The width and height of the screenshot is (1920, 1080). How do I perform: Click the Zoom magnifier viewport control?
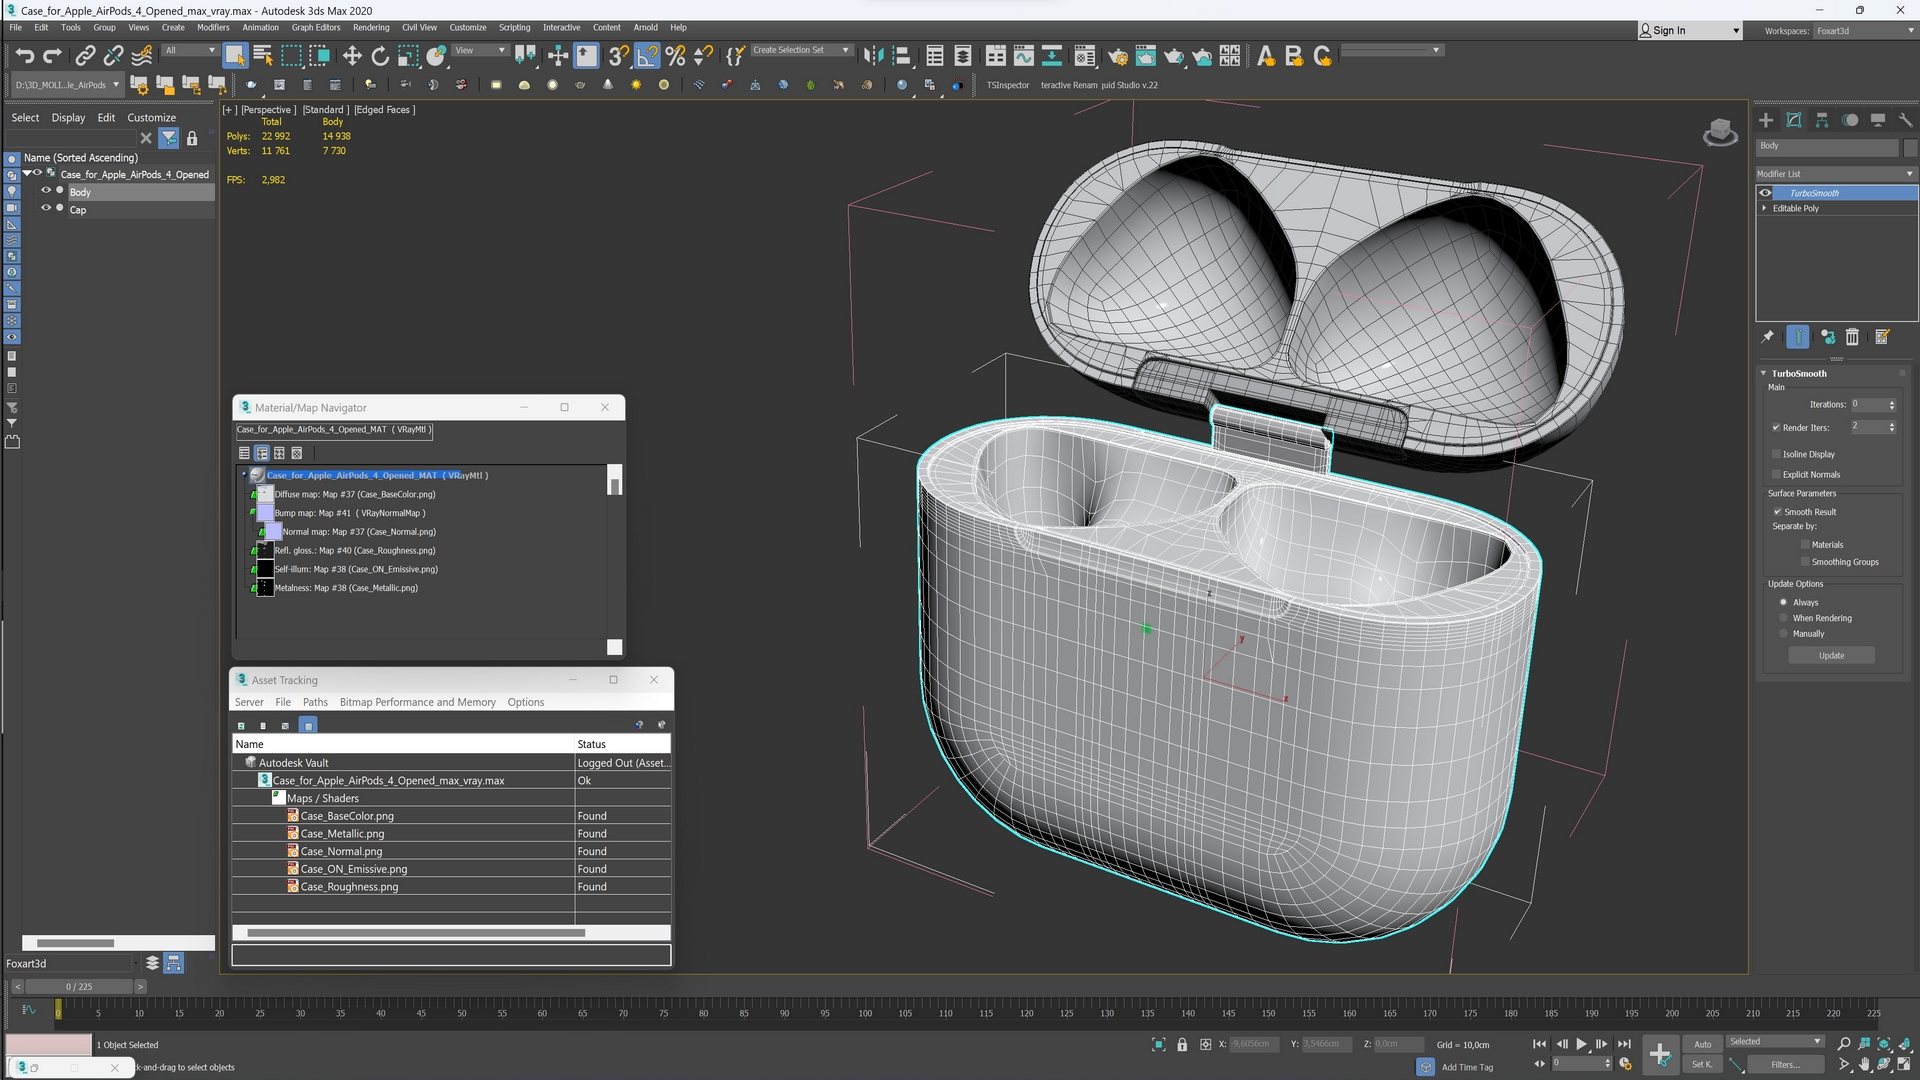point(1844,1044)
